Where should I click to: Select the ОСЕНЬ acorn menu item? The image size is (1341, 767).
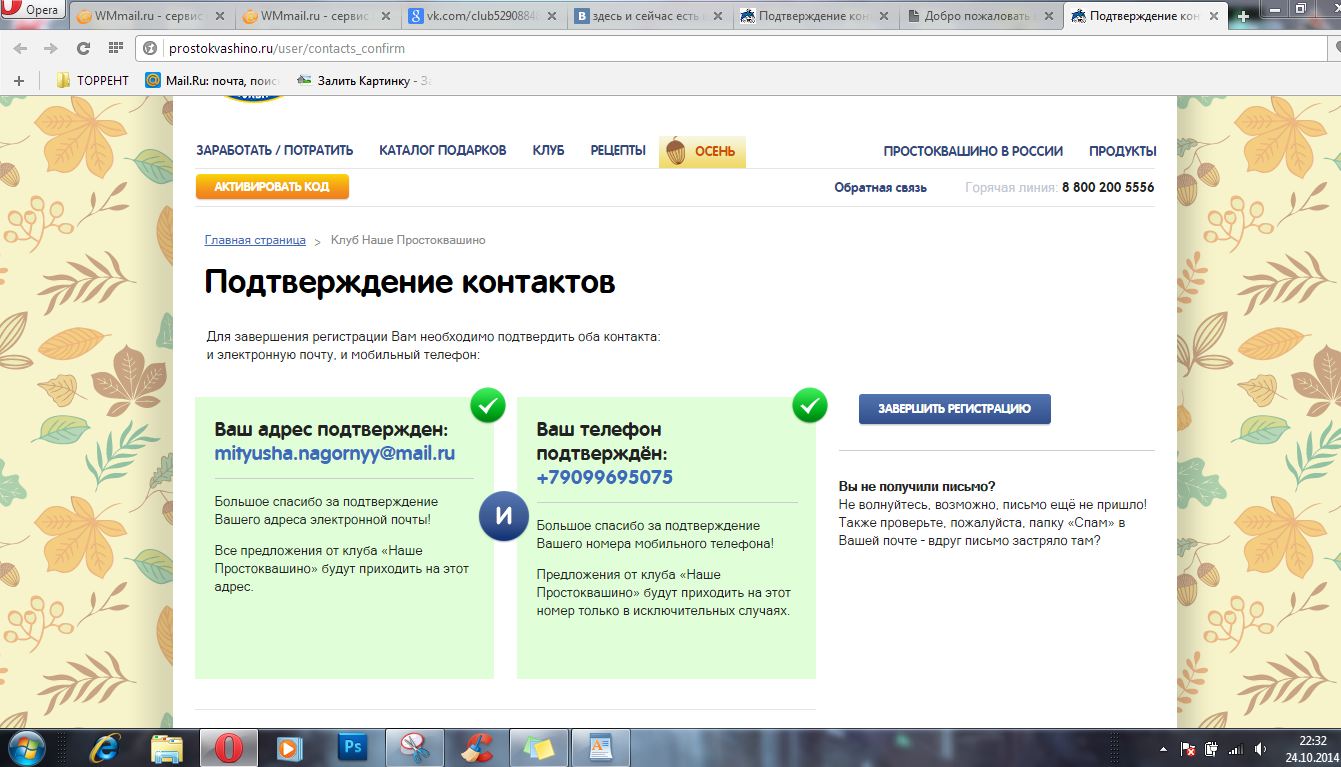point(702,152)
